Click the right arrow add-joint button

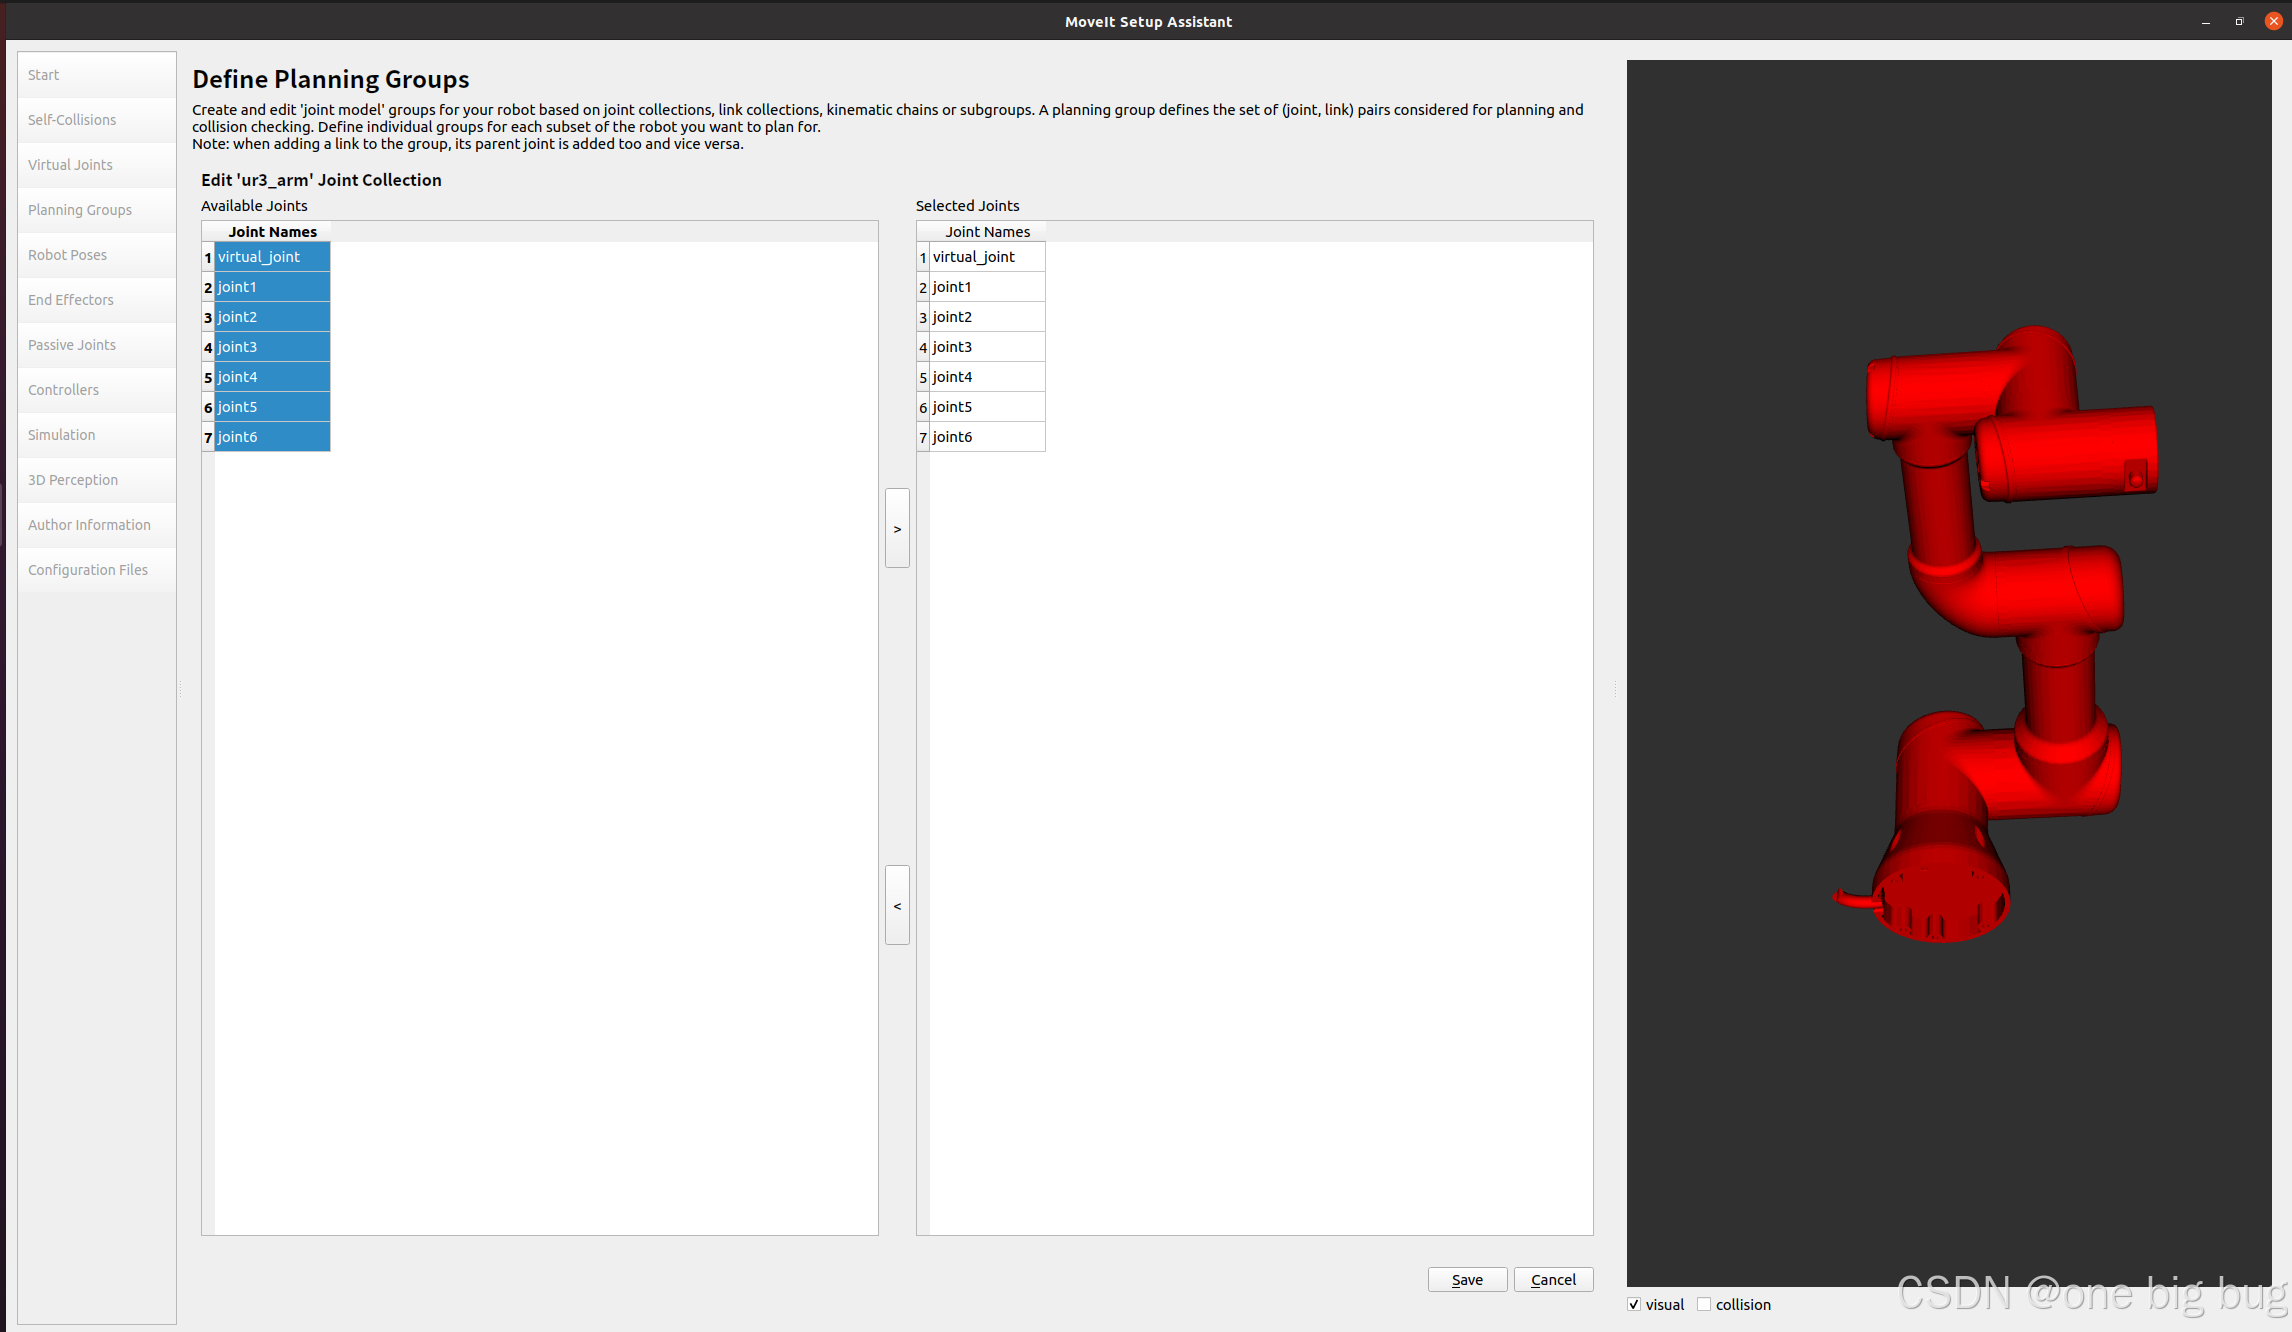897,528
